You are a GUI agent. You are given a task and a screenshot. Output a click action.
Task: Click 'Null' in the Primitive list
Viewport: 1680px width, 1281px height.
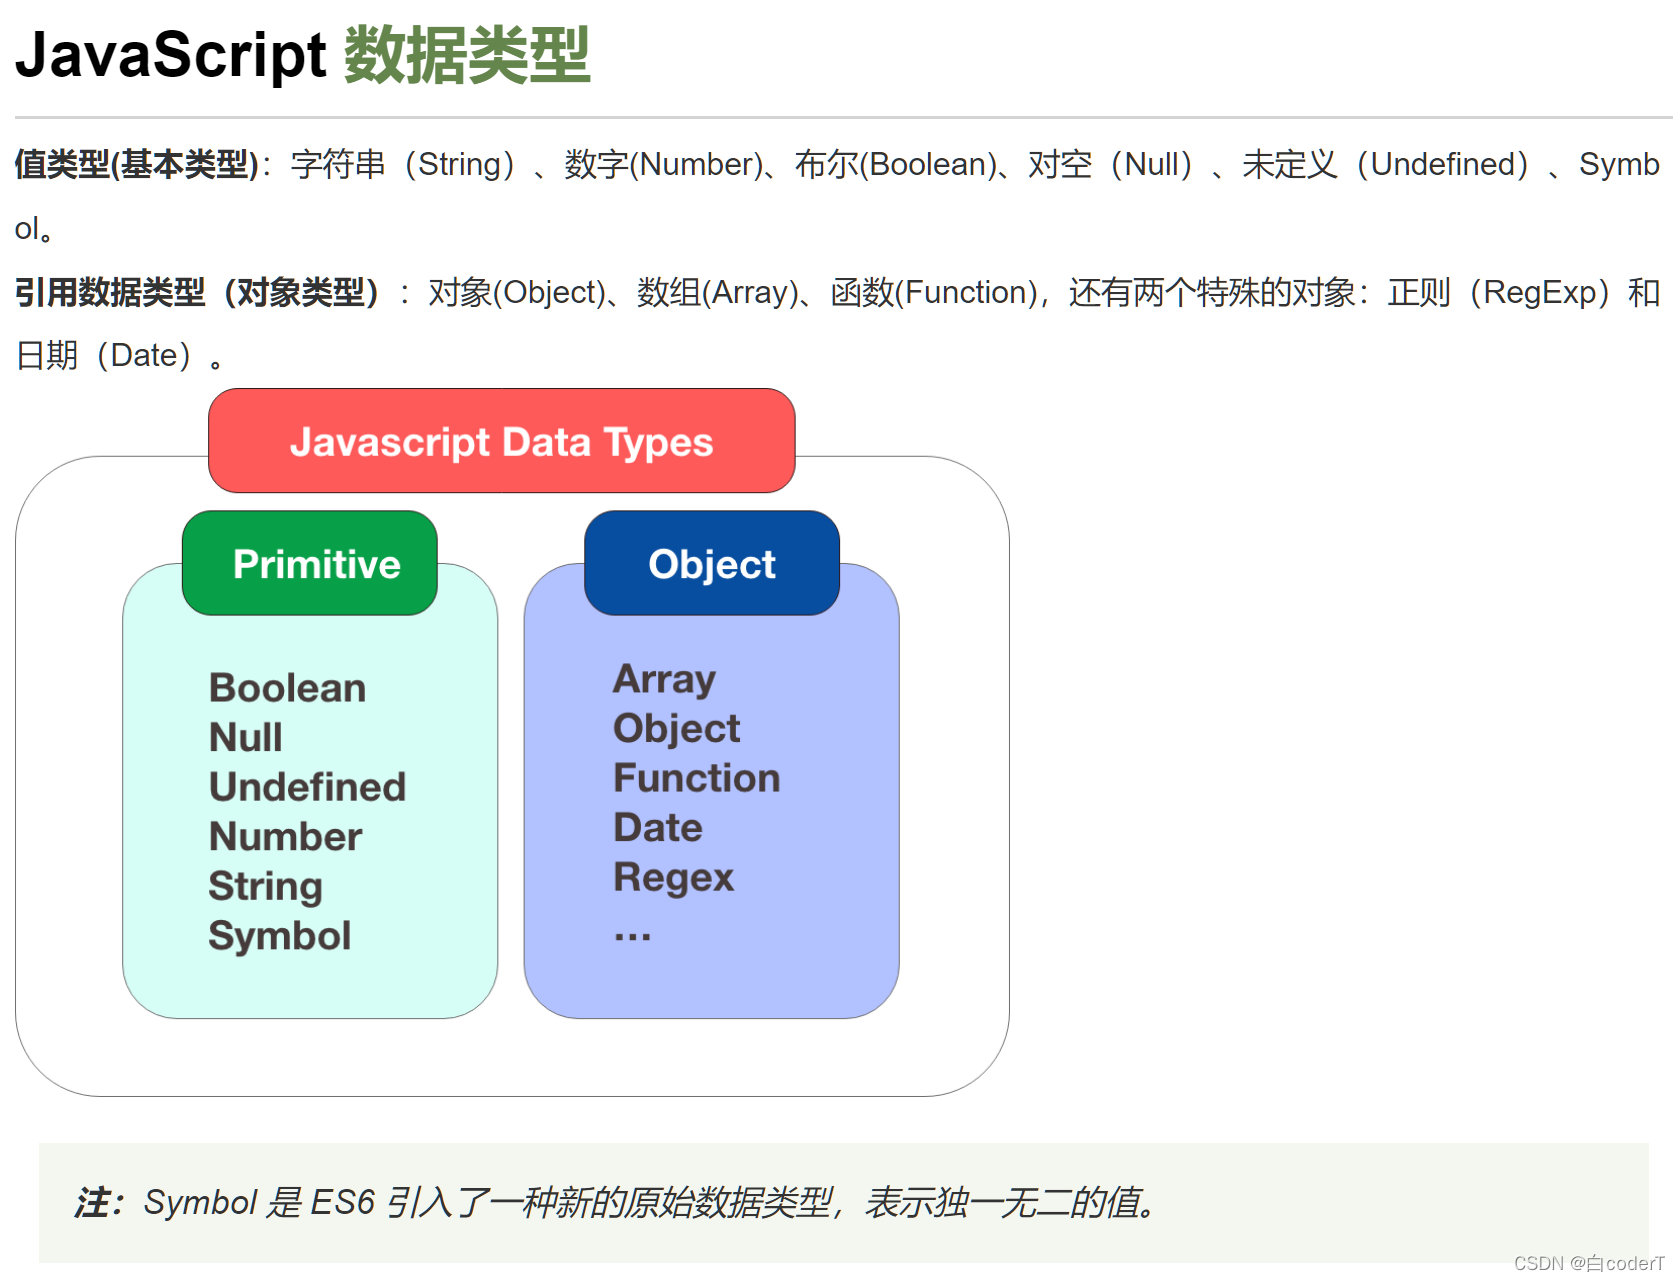point(246,737)
